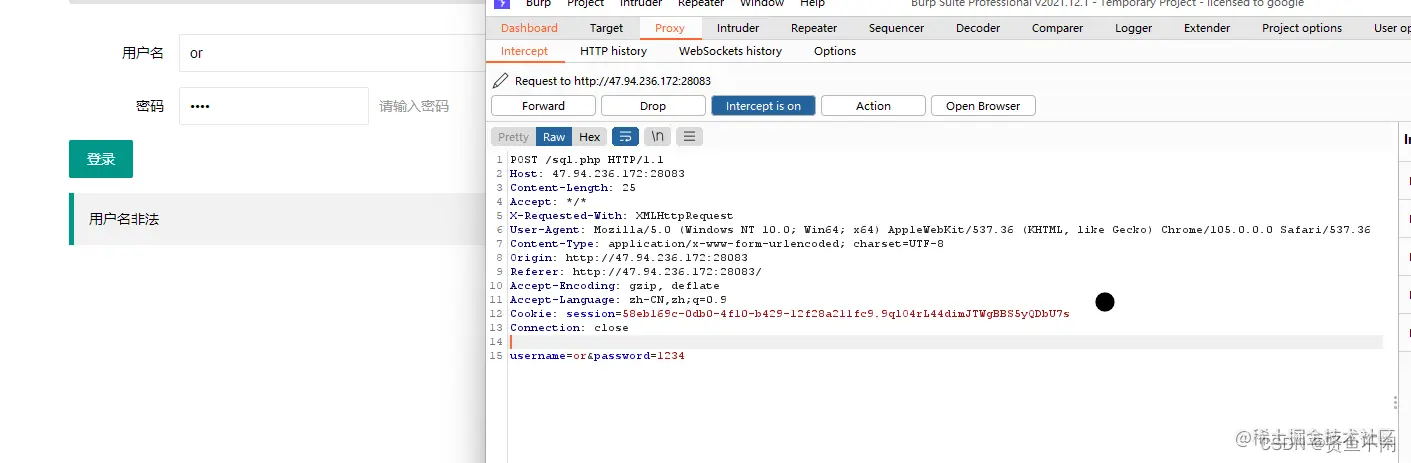The width and height of the screenshot is (1411, 463).
Task: Open the Target tab
Action: 606,28
